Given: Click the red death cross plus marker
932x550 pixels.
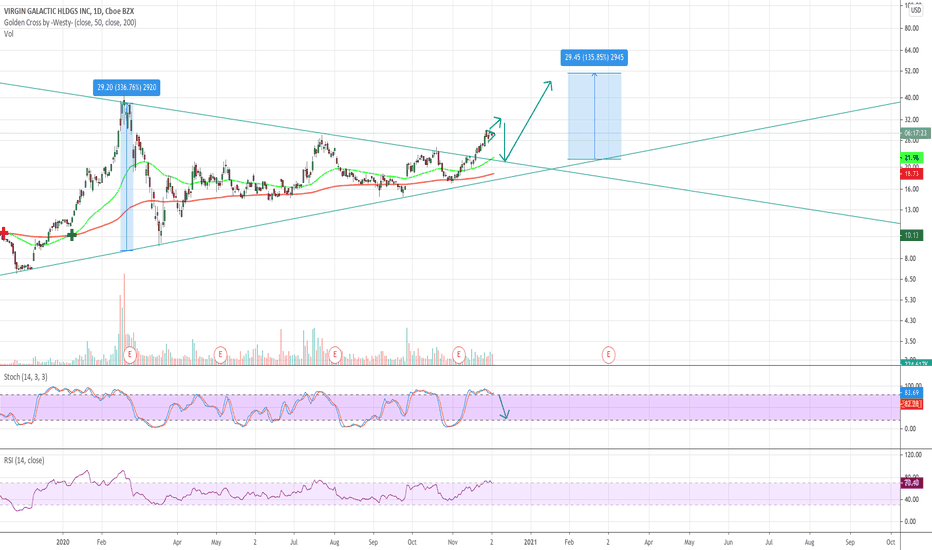Looking at the screenshot, I should coord(4,232).
